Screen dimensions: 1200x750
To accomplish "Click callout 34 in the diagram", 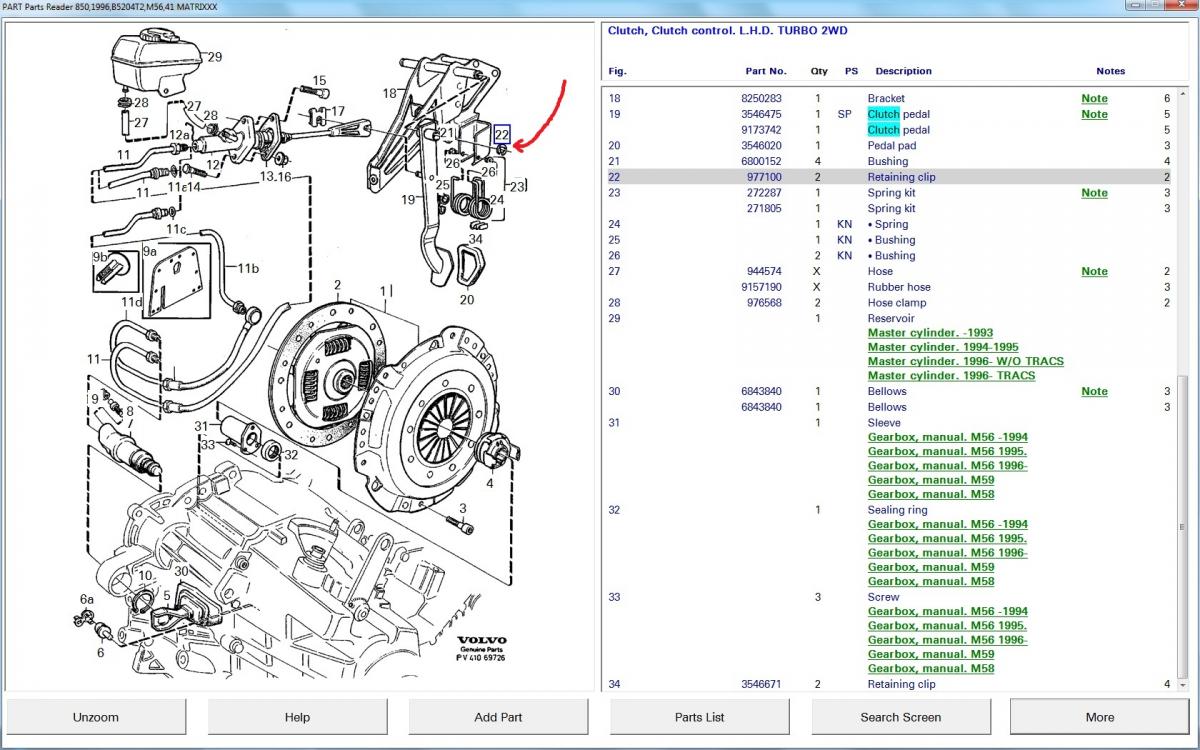I will click(476, 239).
